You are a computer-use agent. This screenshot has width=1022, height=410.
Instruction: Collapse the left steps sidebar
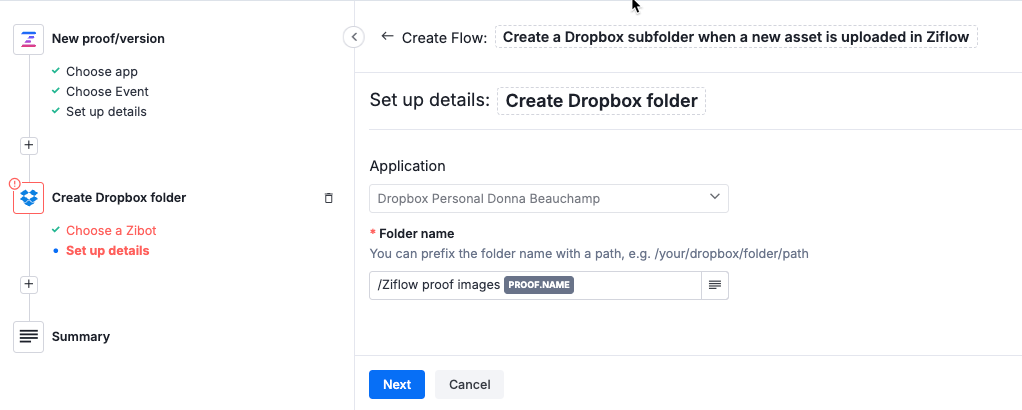pos(353,37)
